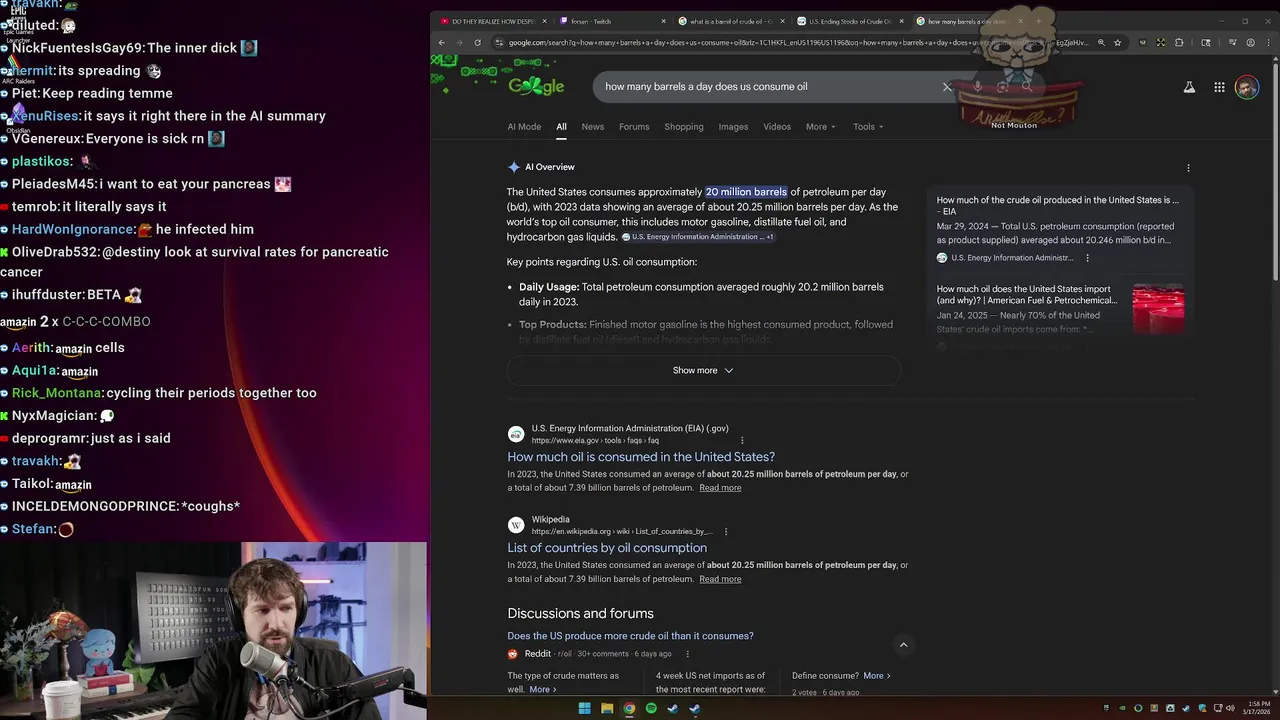
Task: Expand 'Define consume?' More link
Action: click(877, 676)
